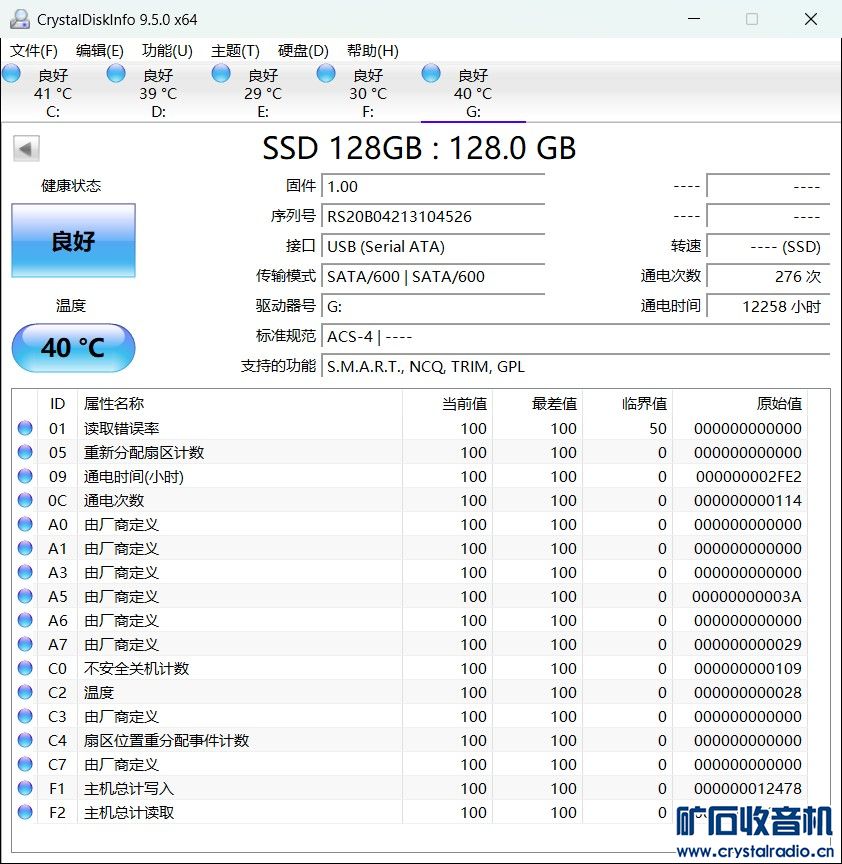Viewport: 842px width, 864px height.
Task: Select raw value 000000000114
Action: 748,500
